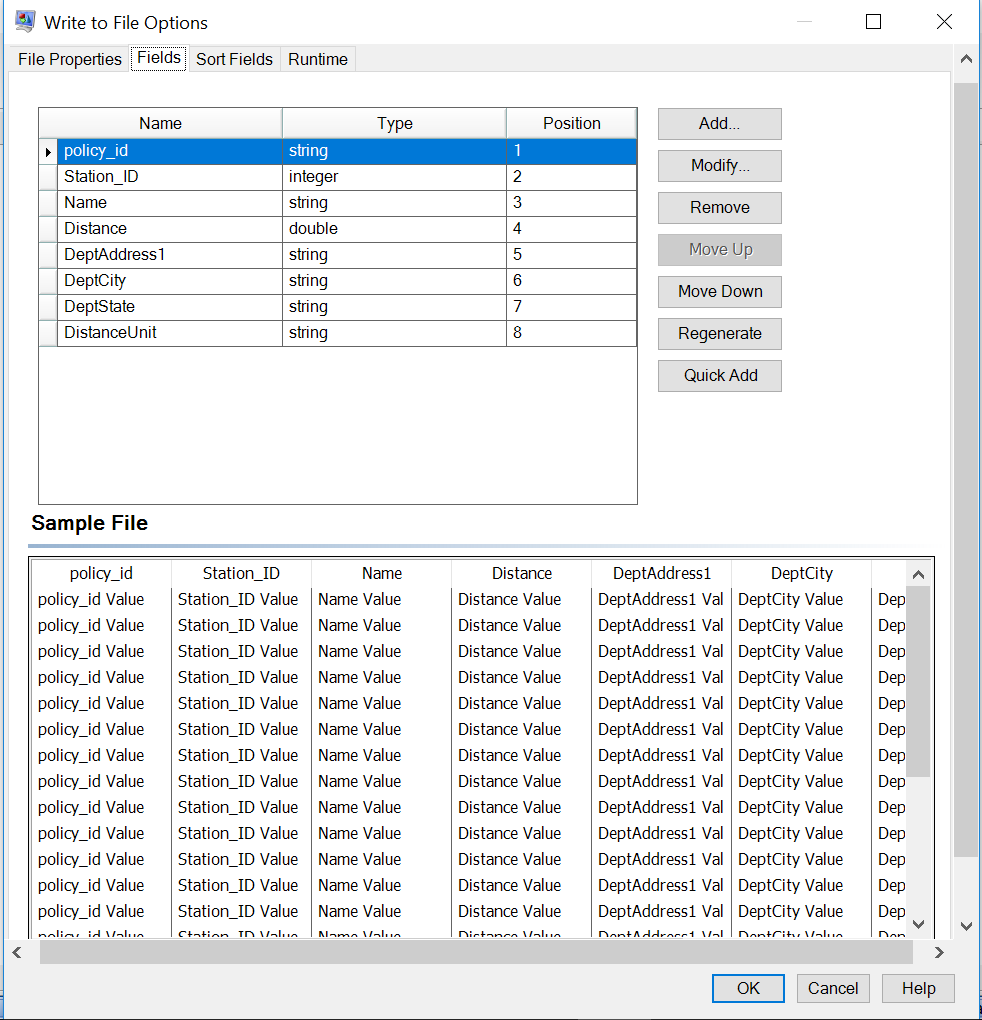Click the Type column header
This screenshot has height=1020, width=982.
point(394,123)
